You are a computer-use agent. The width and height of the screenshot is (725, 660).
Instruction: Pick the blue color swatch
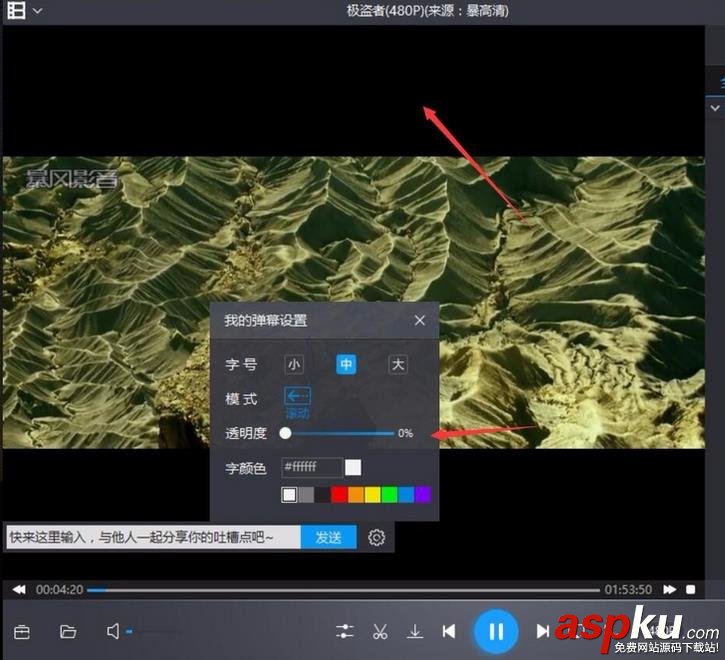click(x=406, y=494)
